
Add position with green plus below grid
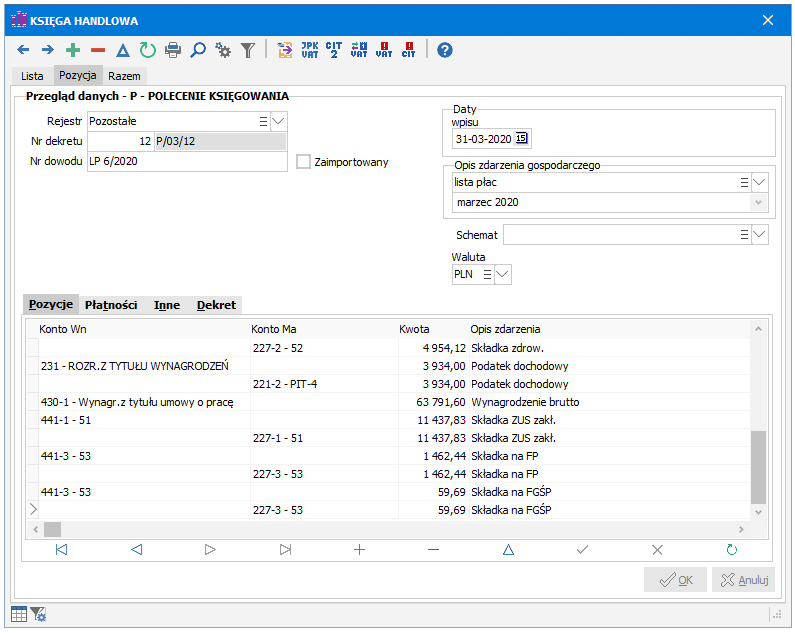click(x=359, y=549)
